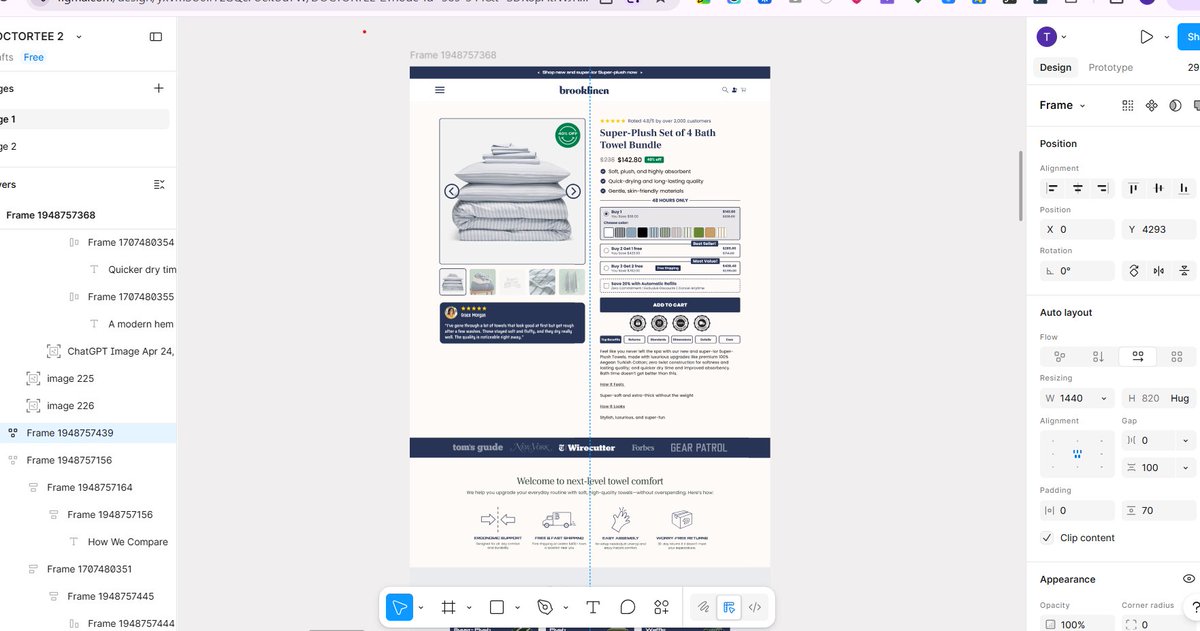The image size is (1200, 631).
Task: Select the Pen tool
Action: [x=545, y=607]
